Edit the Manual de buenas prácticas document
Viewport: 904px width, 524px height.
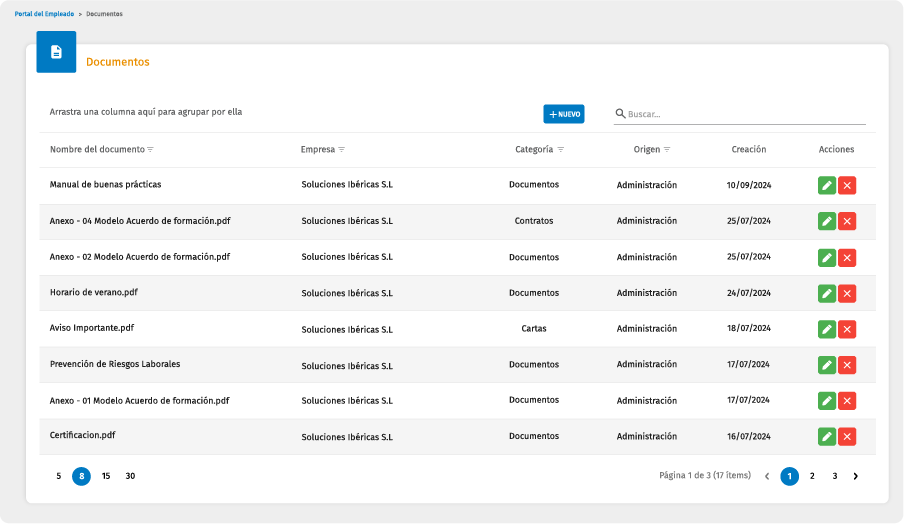(826, 185)
